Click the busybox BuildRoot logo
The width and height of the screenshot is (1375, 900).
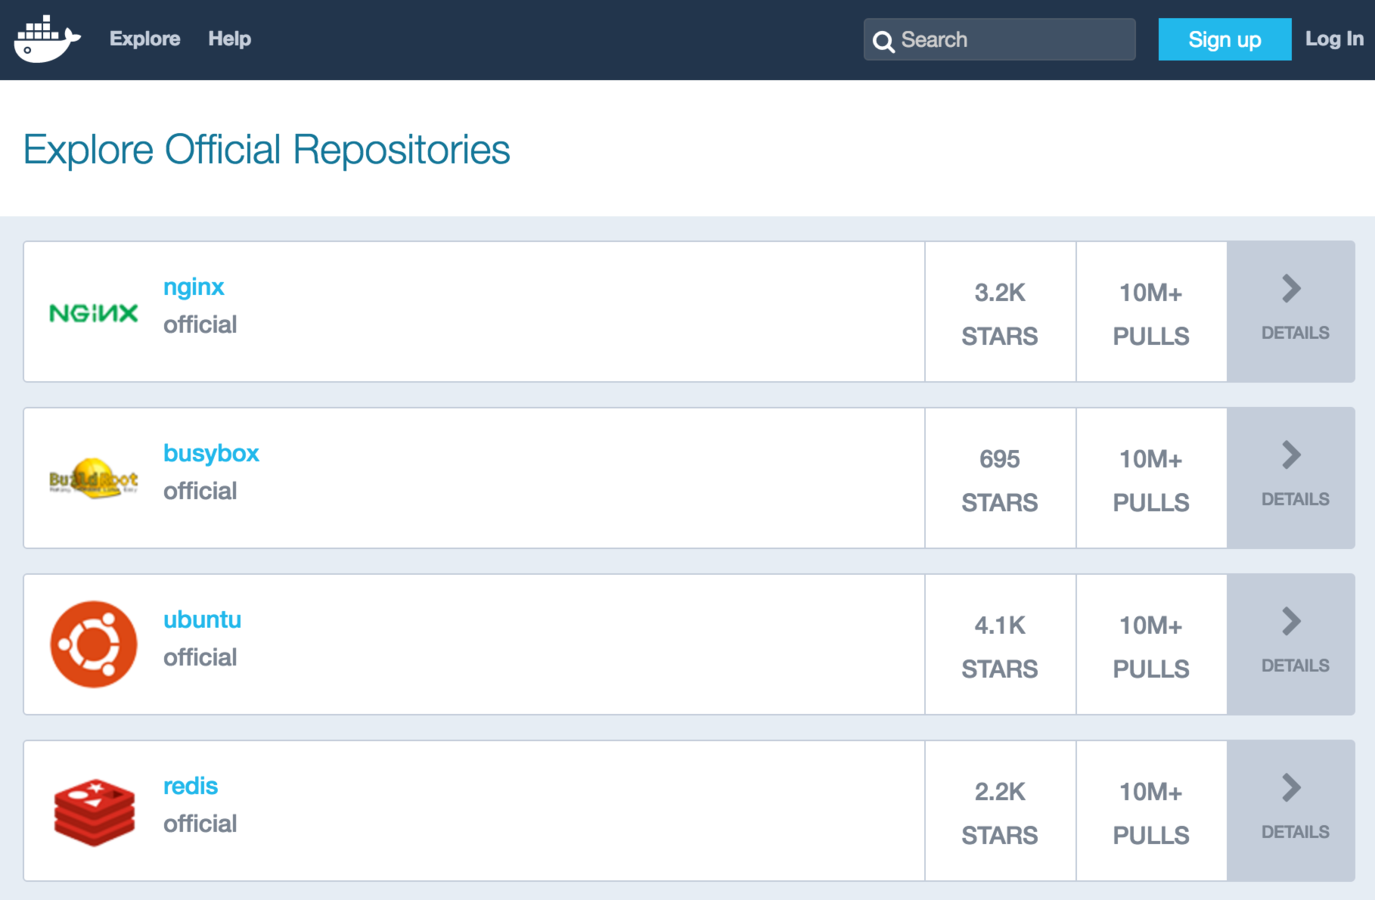tap(94, 479)
